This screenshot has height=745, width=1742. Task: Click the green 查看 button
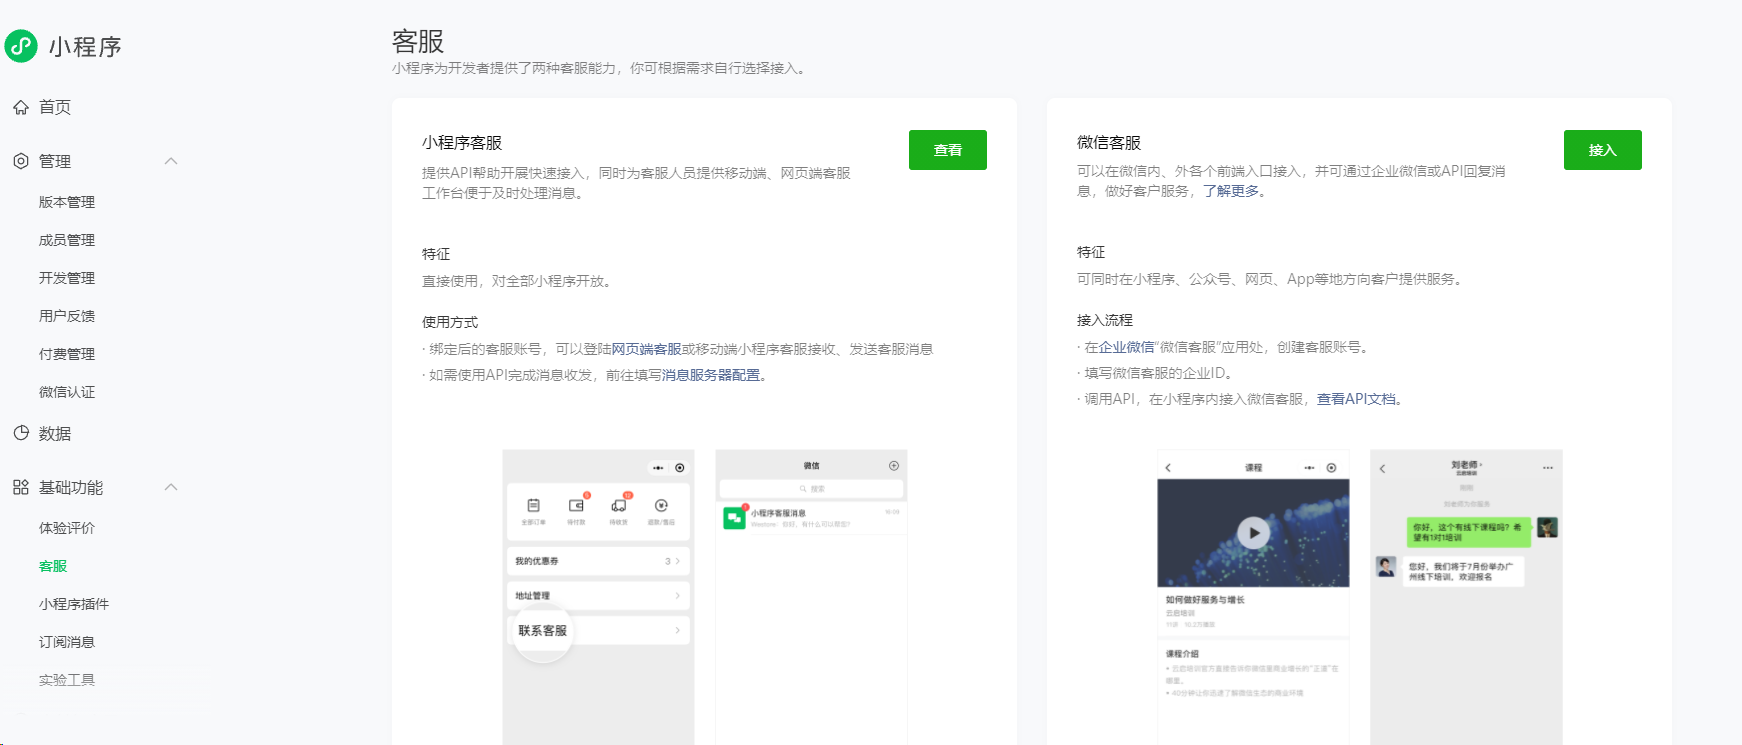tap(948, 150)
